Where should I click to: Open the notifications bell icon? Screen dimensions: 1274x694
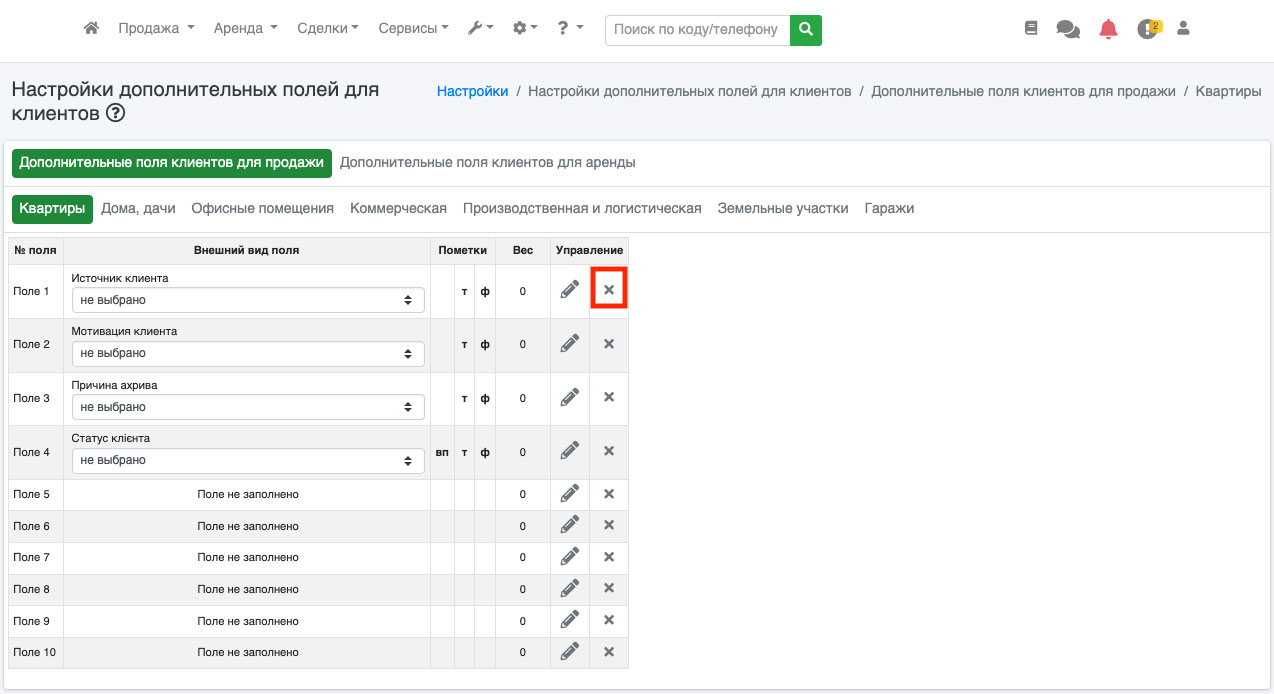1108,29
